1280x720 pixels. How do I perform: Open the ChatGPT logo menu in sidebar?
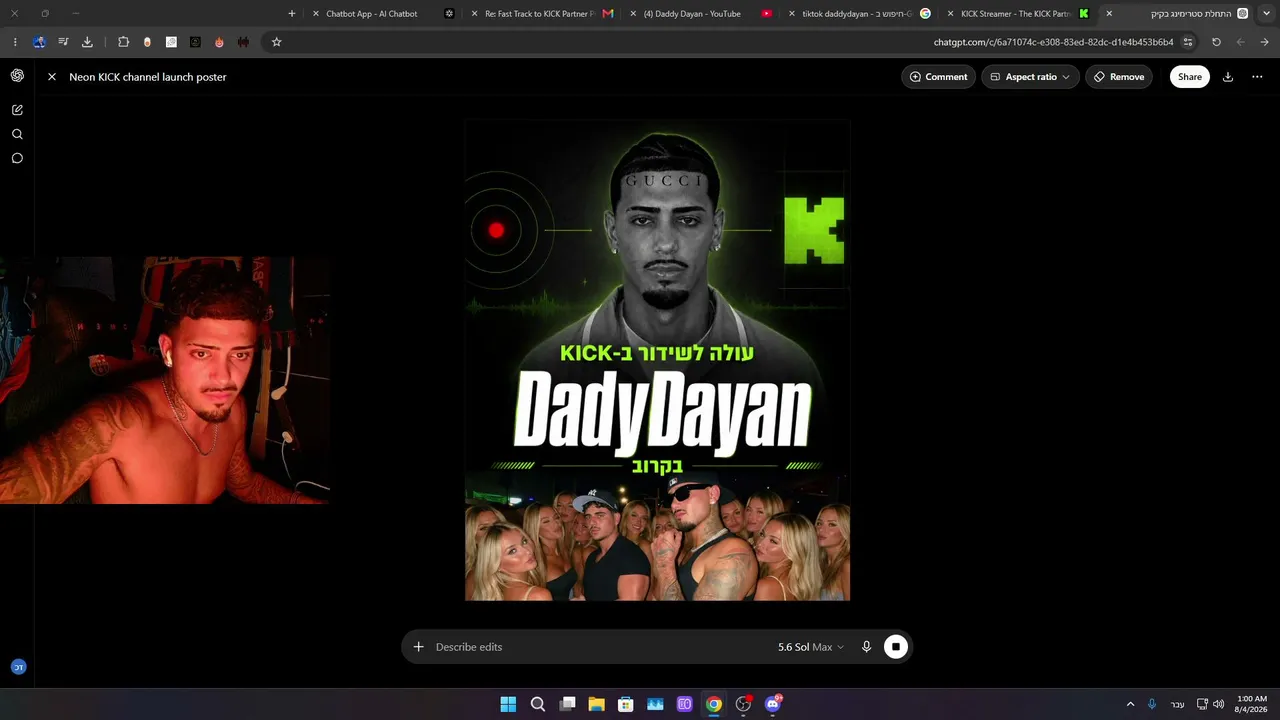(17, 76)
